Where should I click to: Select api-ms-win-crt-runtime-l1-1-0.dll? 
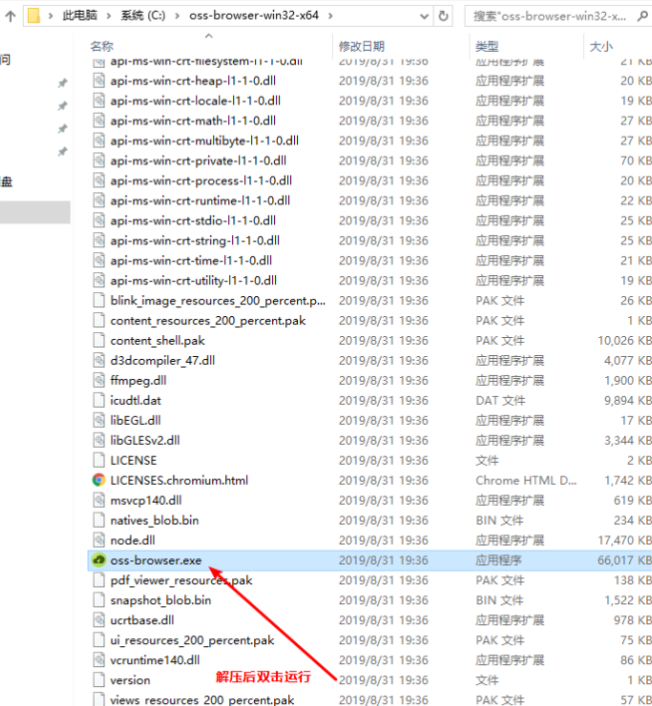point(200,201)
